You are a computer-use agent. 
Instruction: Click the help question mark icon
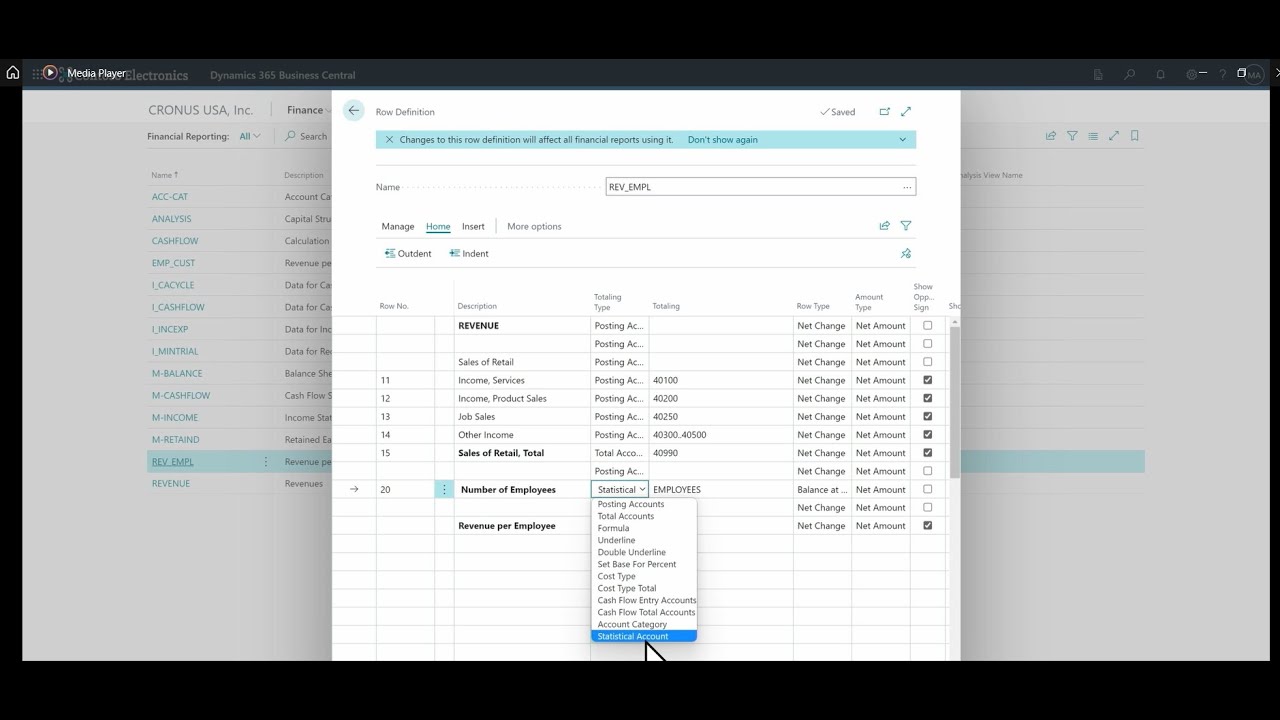[x=1222, y=75]
